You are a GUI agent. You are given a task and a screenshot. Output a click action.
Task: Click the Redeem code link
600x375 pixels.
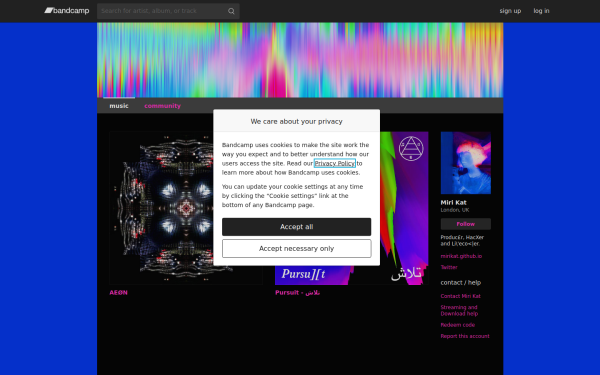click(458, 325)
